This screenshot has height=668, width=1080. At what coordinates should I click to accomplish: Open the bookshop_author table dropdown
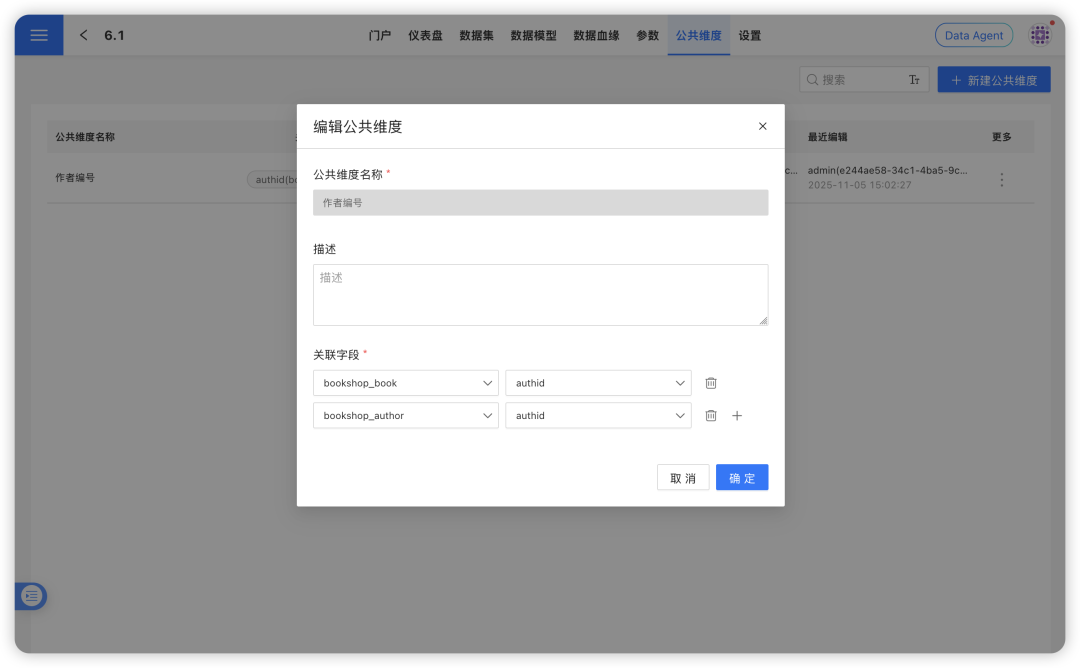[x=405, y=415]
